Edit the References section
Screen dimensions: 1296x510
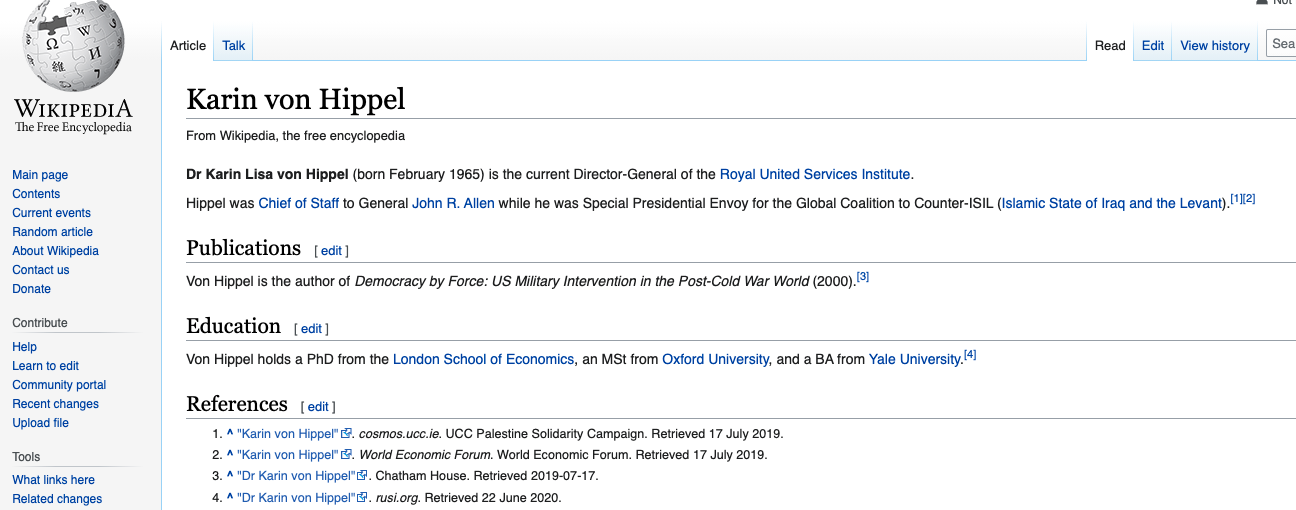[318, 407]
